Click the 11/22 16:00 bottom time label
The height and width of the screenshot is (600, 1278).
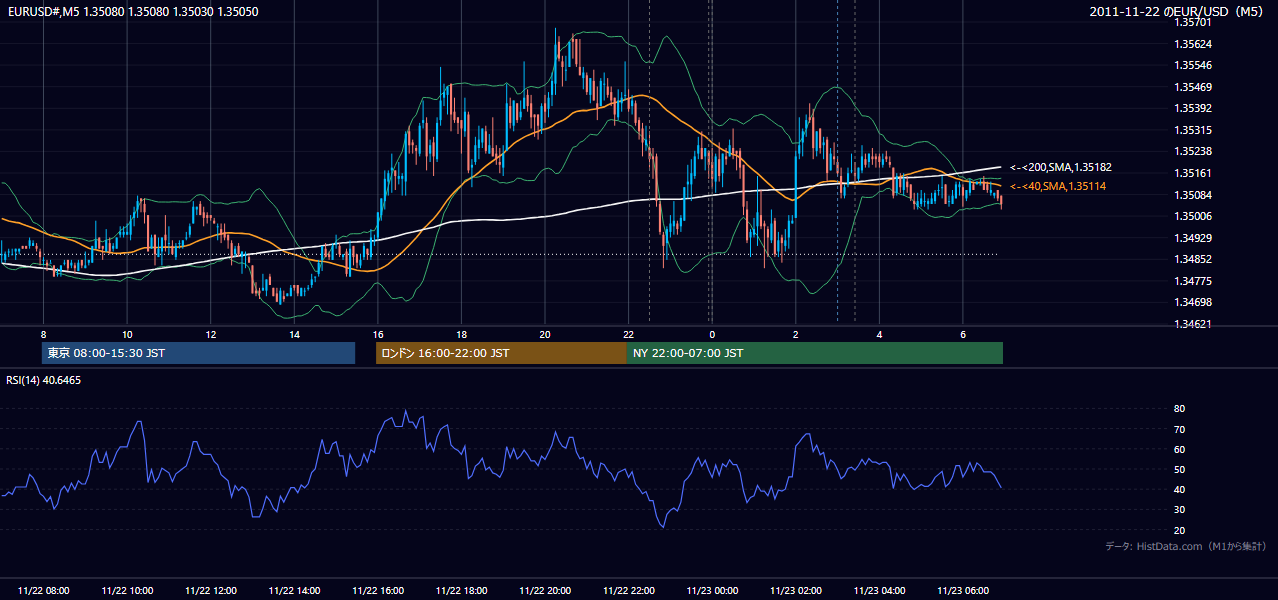(x=378, y=591)
